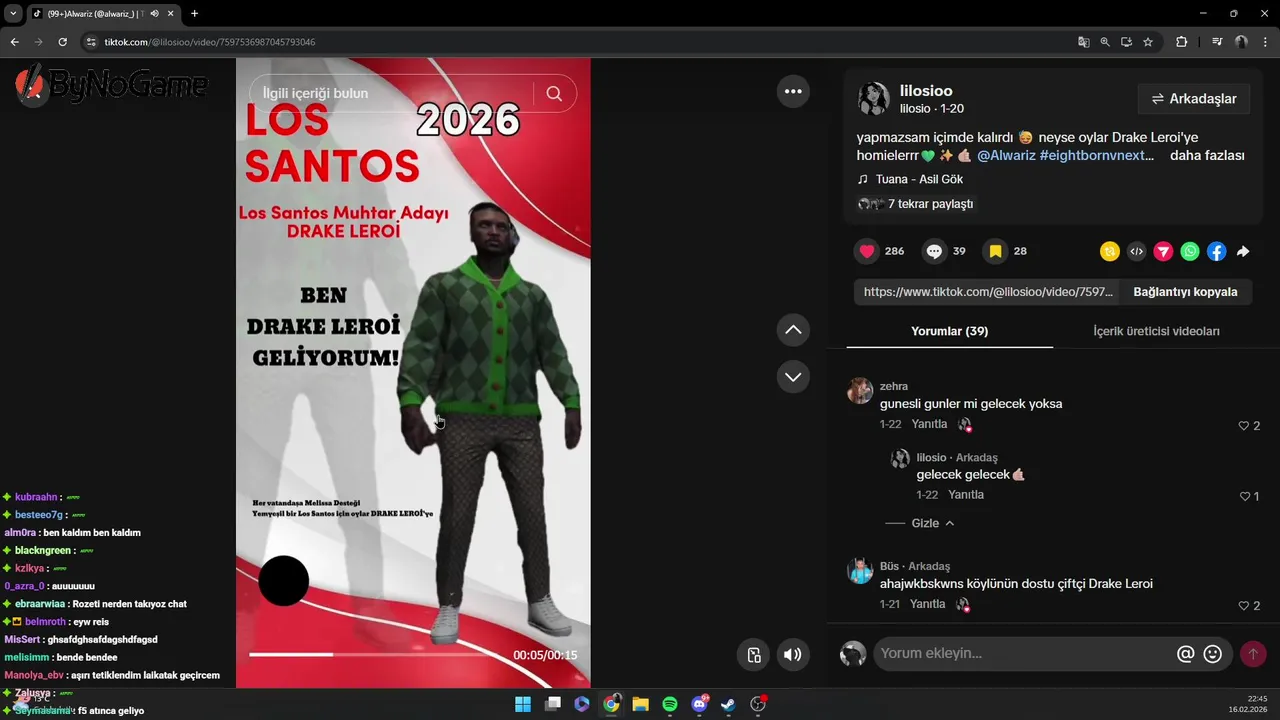Open the @Alwariz mention link
Viewport: 1280px width, 720px height.
[x=1006, y=156]
